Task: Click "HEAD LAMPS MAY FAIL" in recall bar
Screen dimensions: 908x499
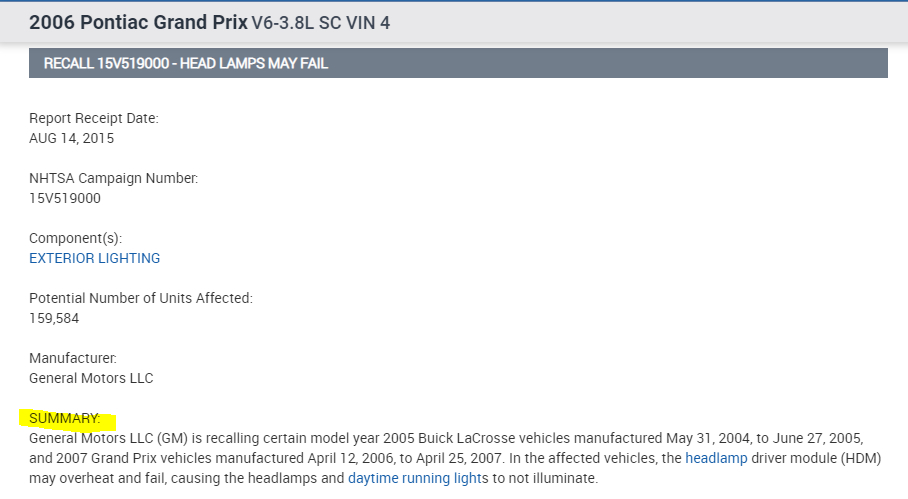Action: (x=254, y=63)
